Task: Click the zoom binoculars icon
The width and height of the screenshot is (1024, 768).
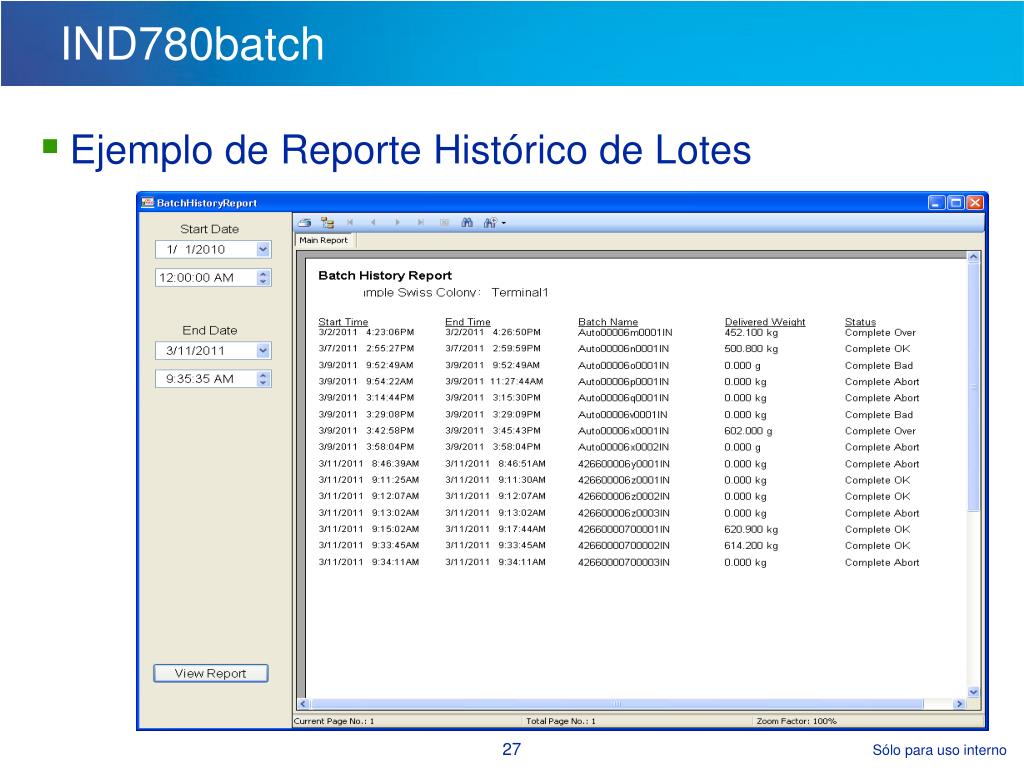Action: click(490, 223)
